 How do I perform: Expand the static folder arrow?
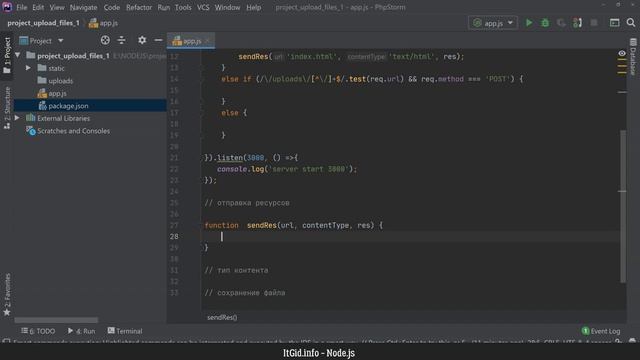pos(28,68)
